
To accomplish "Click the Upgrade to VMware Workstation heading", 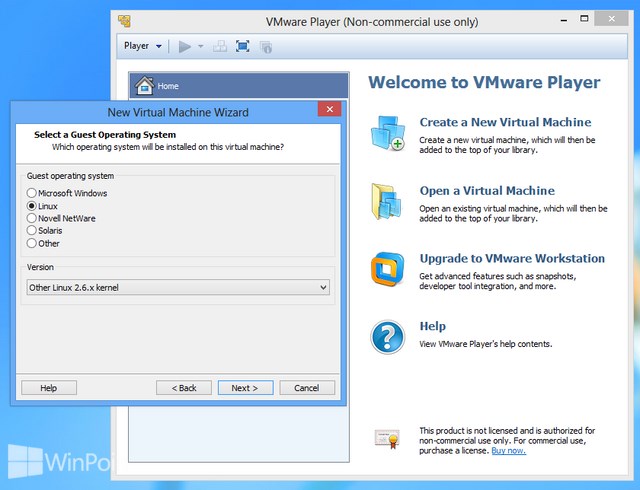I will 512,258.
